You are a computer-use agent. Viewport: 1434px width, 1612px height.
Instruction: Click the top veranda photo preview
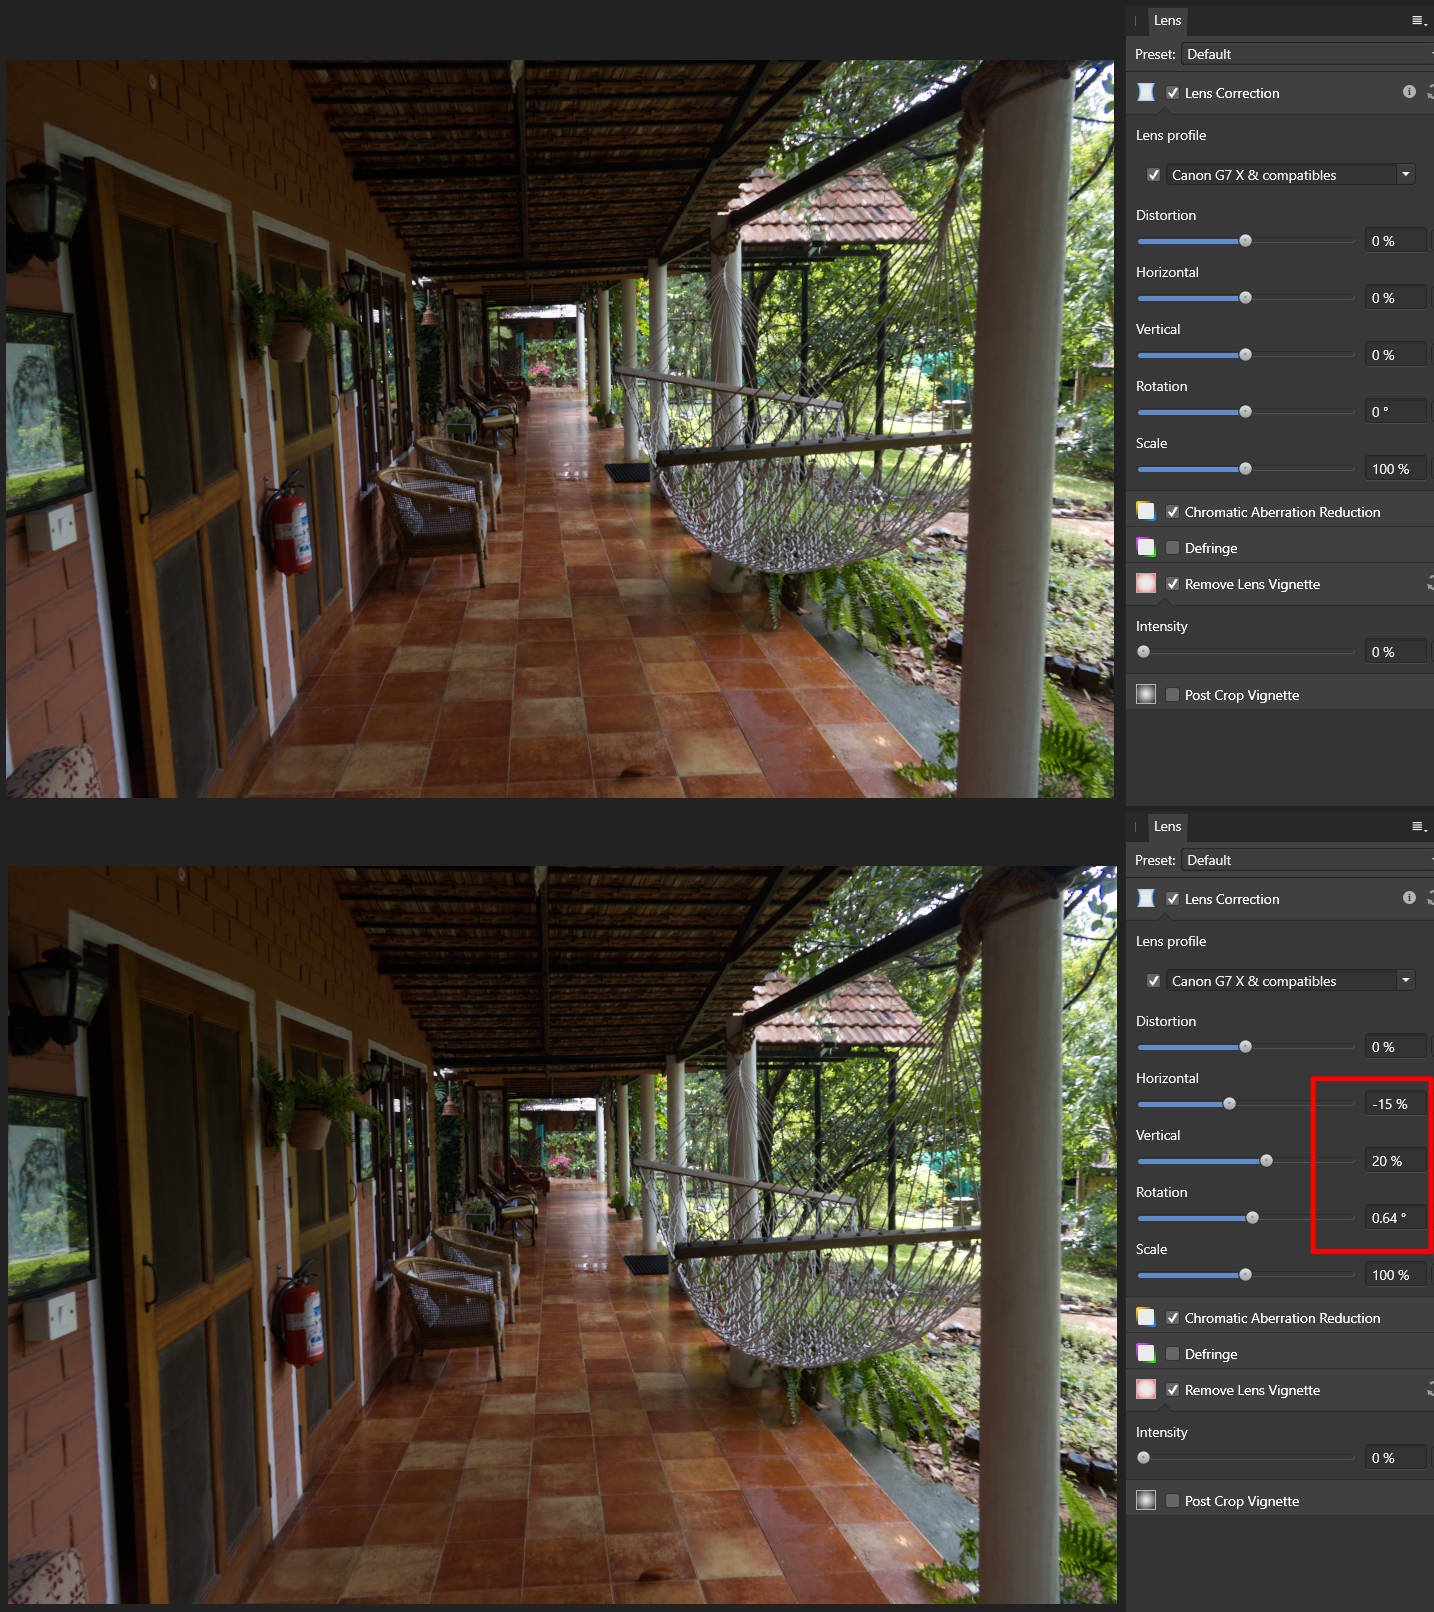tap(560, 429)
